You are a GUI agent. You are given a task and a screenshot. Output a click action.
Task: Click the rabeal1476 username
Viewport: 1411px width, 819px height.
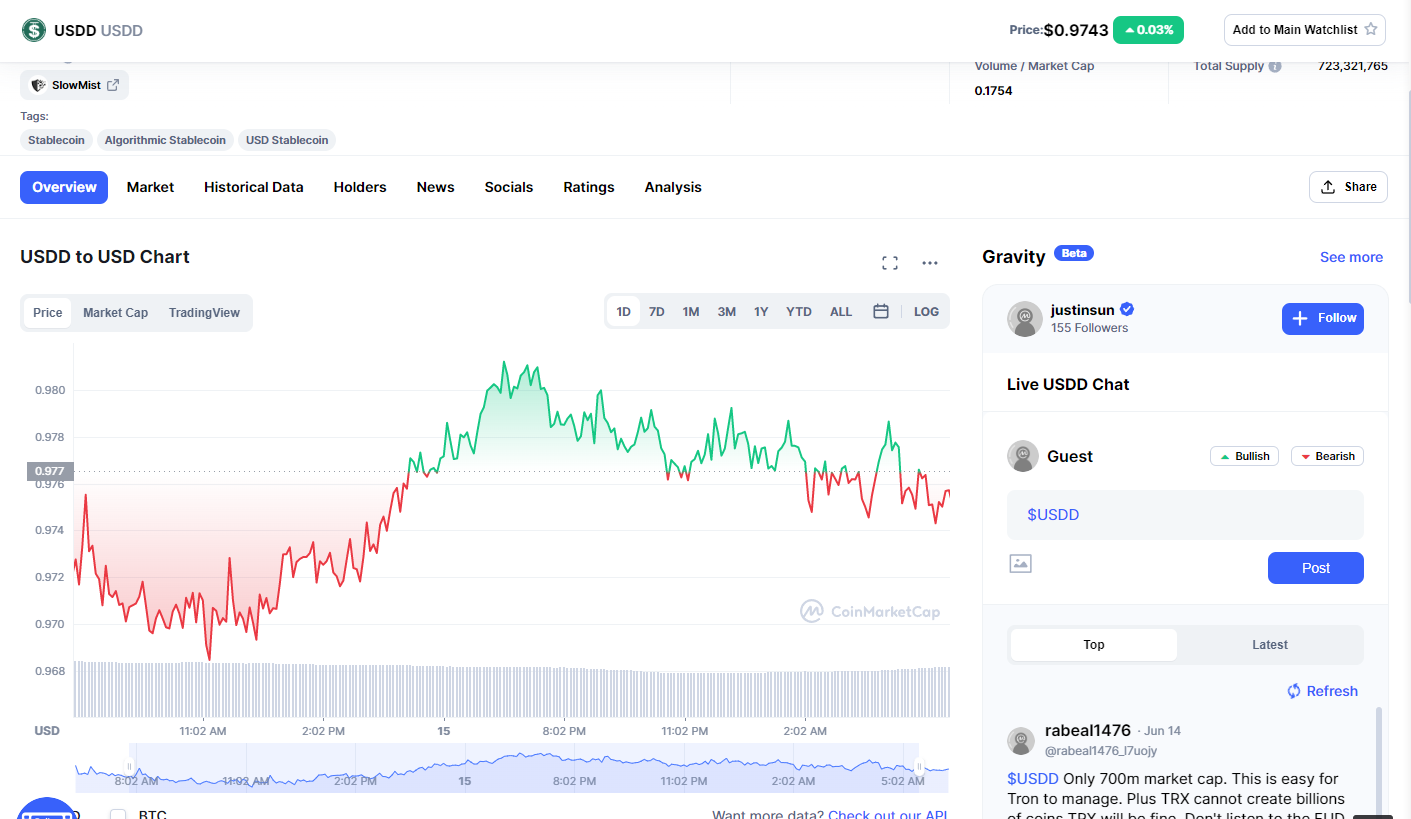coord(1088,731)
